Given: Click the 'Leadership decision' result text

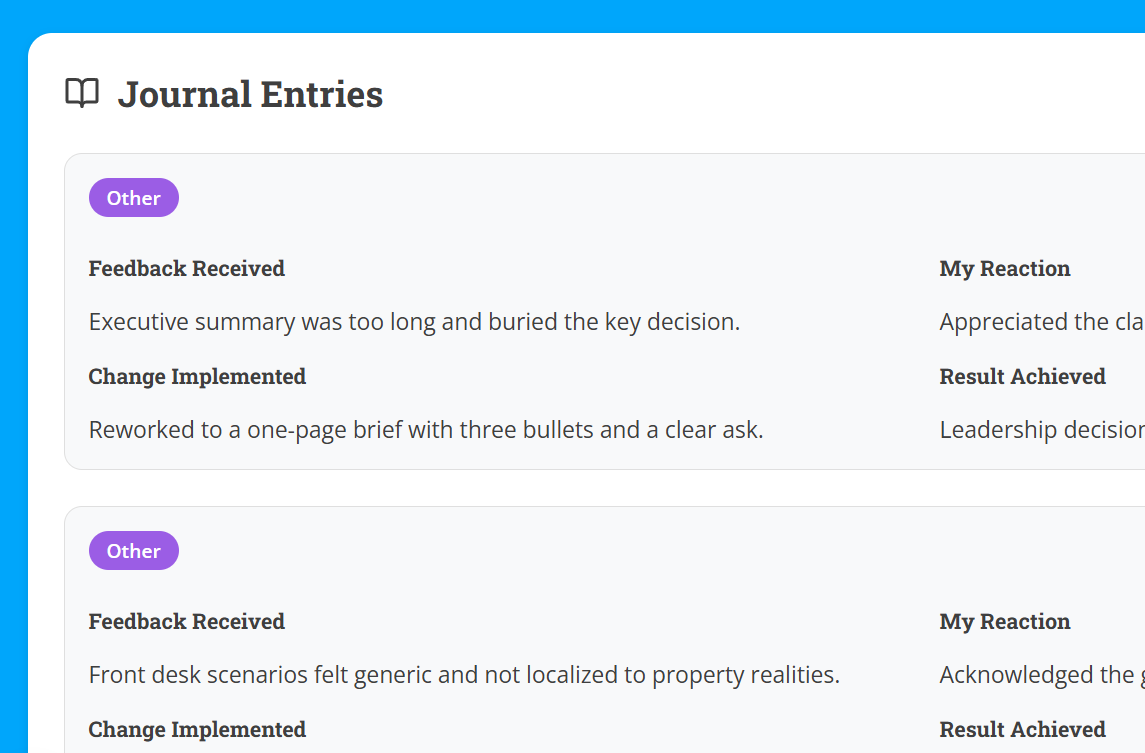Looking at the screenshot, I should (1041, 430).
